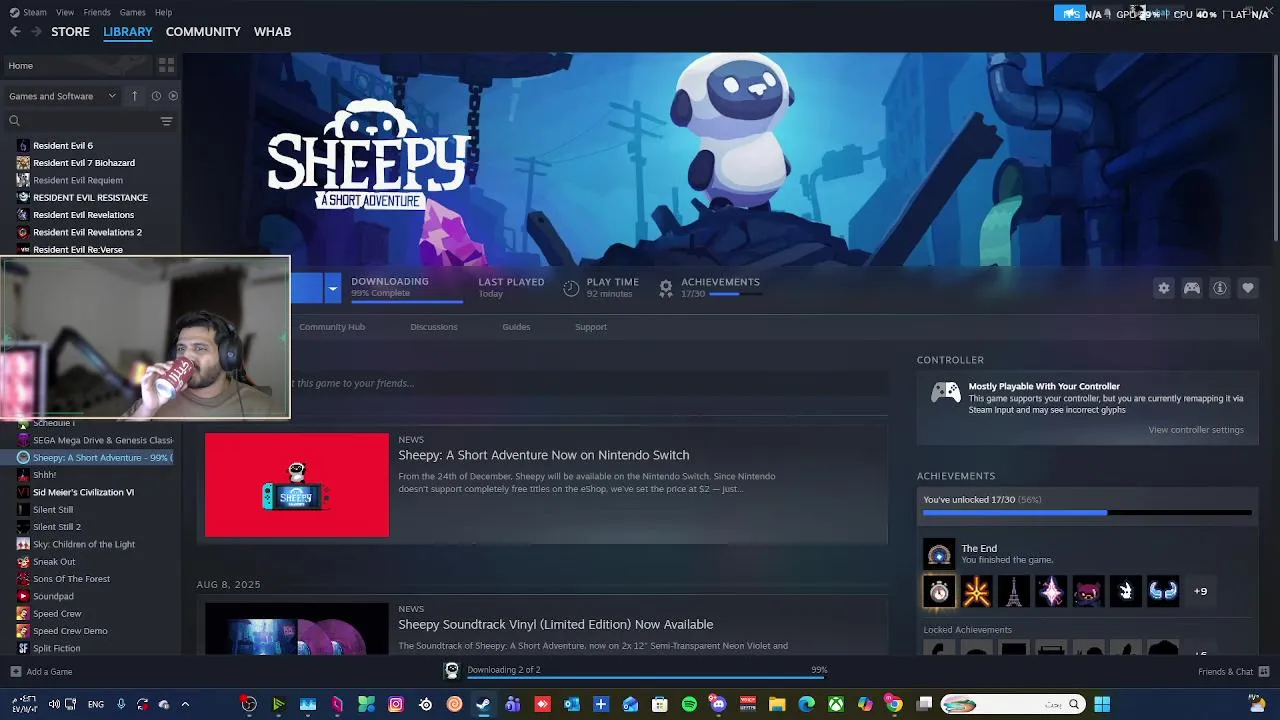The image size is (1280, 720).
Task: Open red Nintendo Switch news thumbnail
Action: [297, 485]
